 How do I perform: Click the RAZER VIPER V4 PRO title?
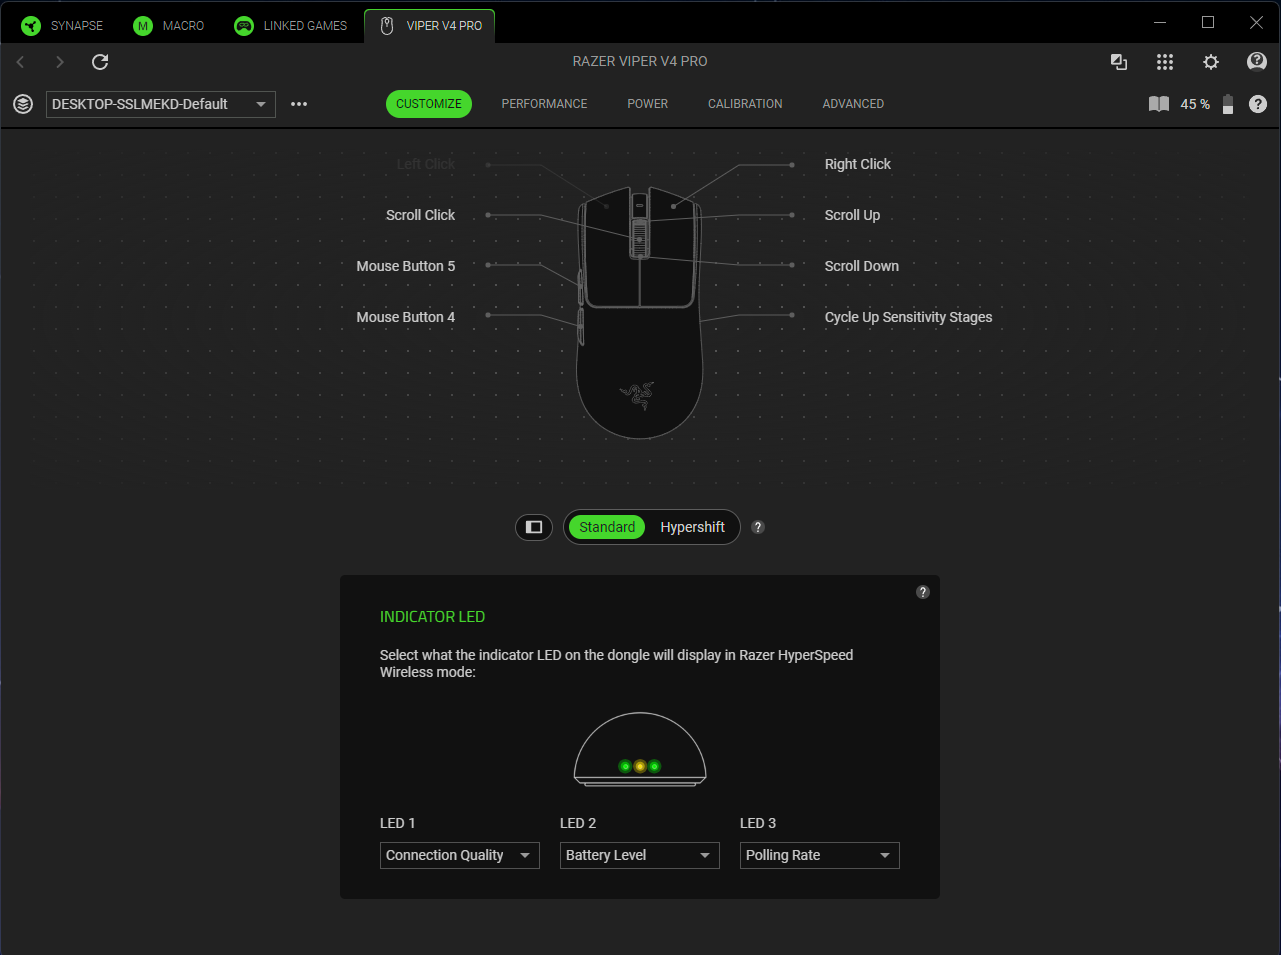pos(640,61)
